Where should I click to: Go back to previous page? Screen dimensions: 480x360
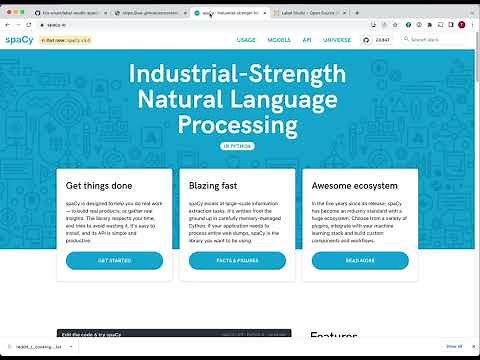pyautogui.click(x=7, y=25)
